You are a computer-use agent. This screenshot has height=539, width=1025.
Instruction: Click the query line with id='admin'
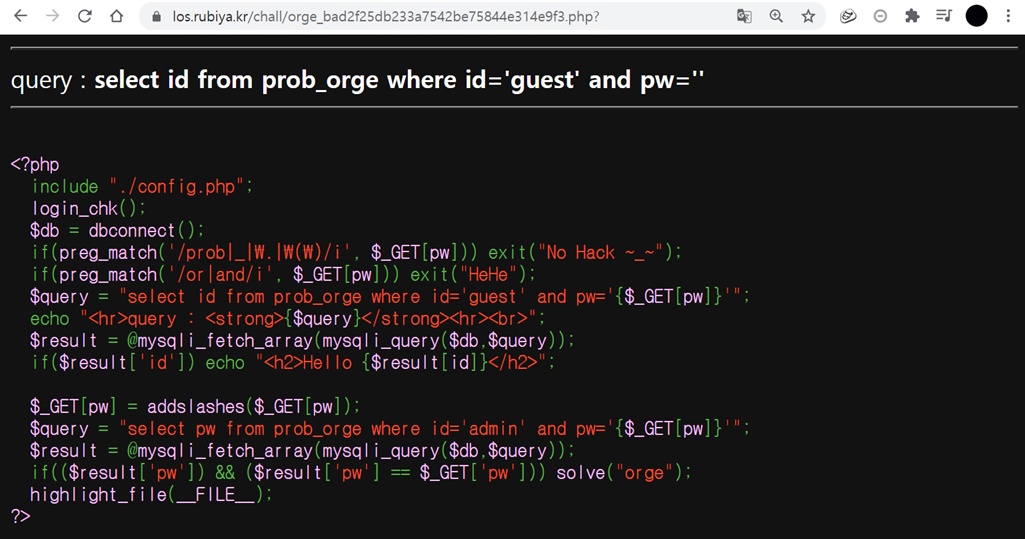click(390, 429)
